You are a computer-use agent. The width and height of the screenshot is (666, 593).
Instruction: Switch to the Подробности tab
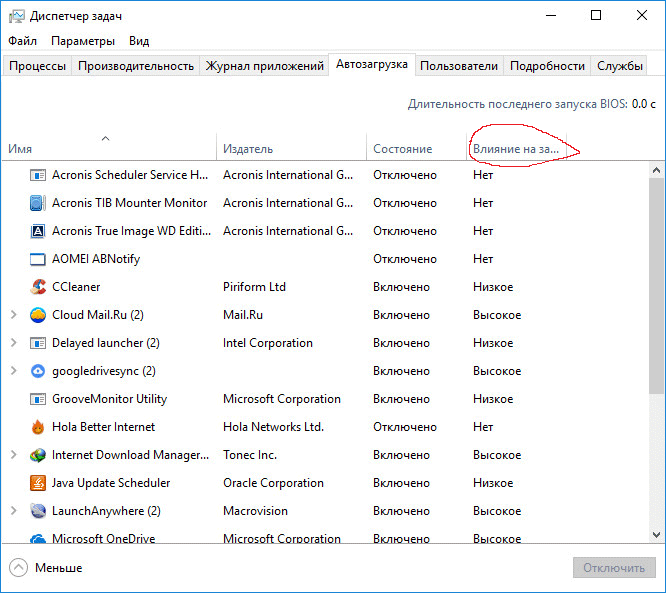pos(547,66)
